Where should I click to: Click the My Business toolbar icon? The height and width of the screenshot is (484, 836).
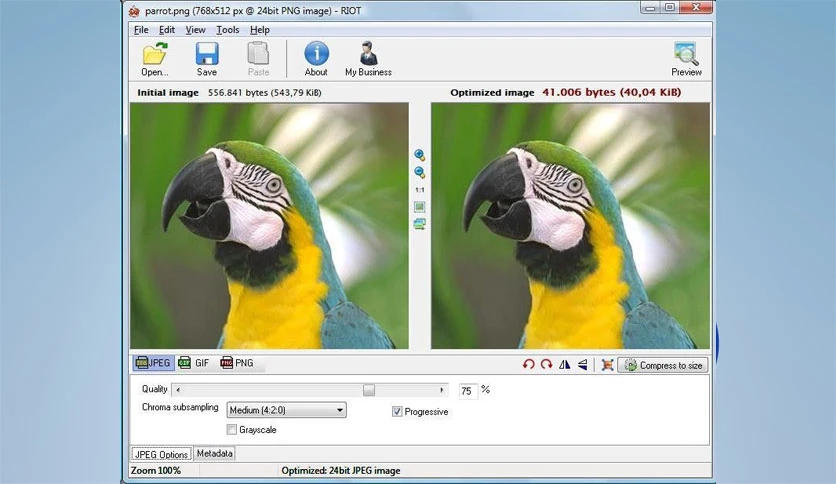coord(368,59)
